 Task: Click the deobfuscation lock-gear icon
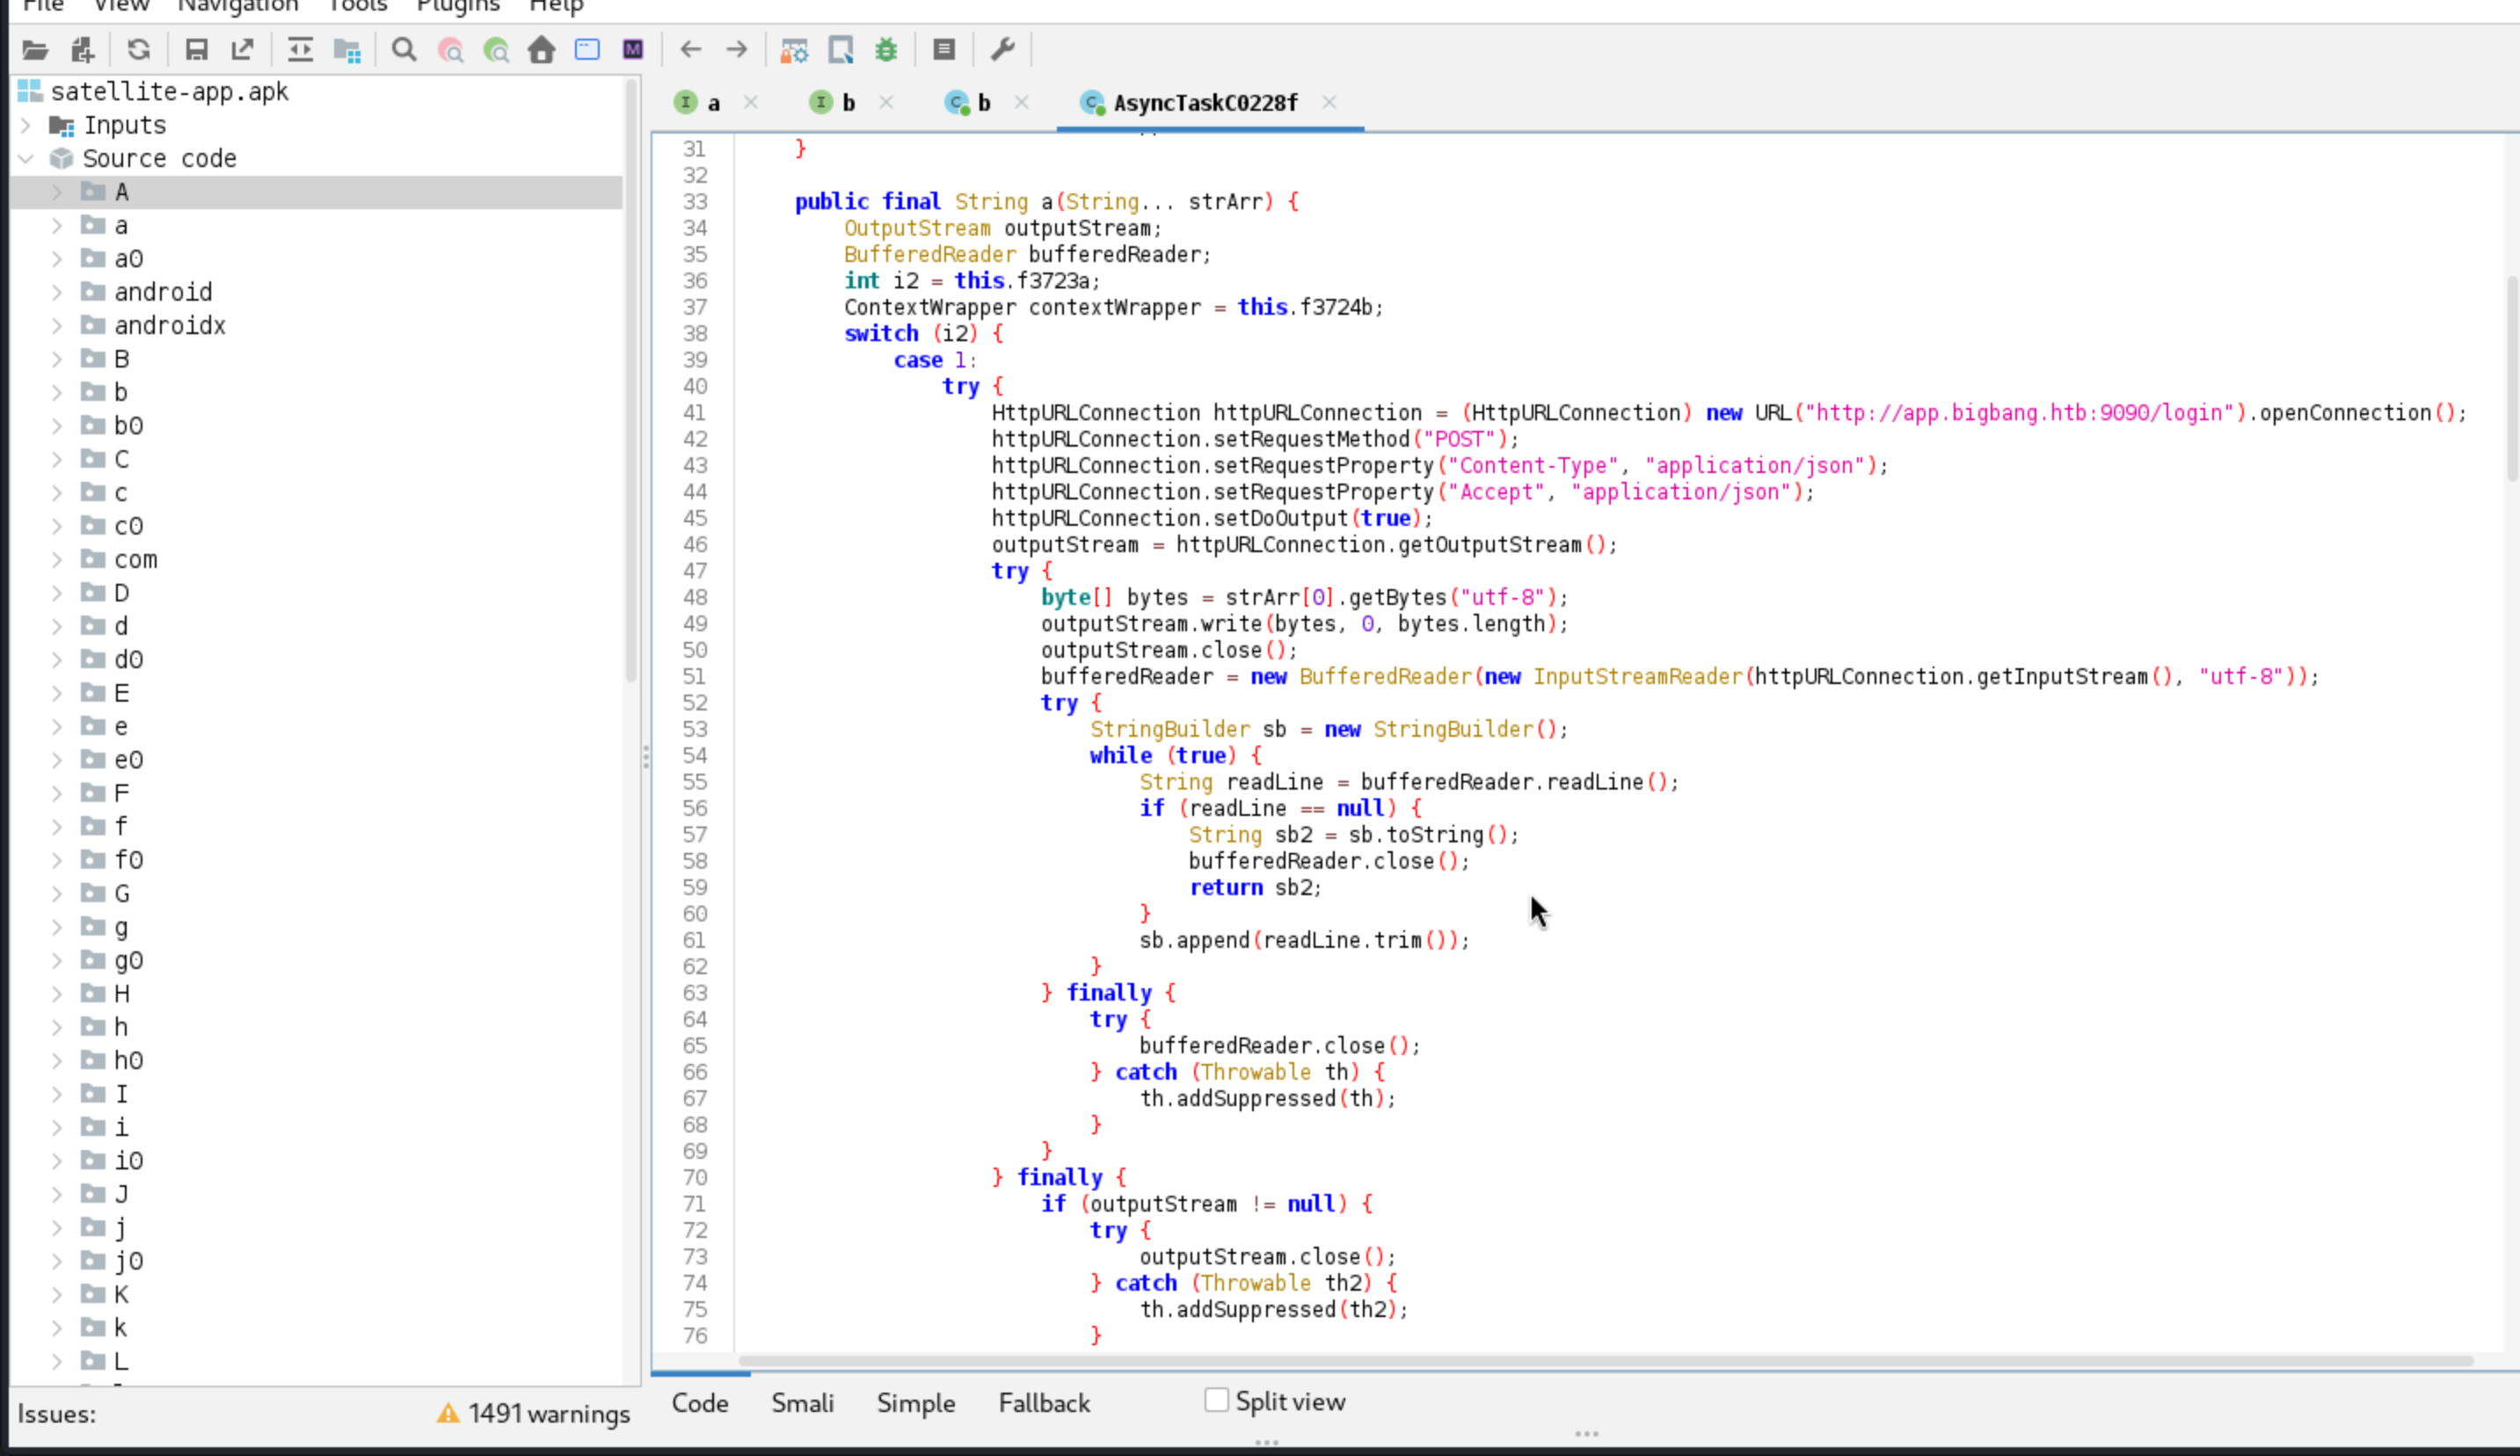[x=794, y=49]
